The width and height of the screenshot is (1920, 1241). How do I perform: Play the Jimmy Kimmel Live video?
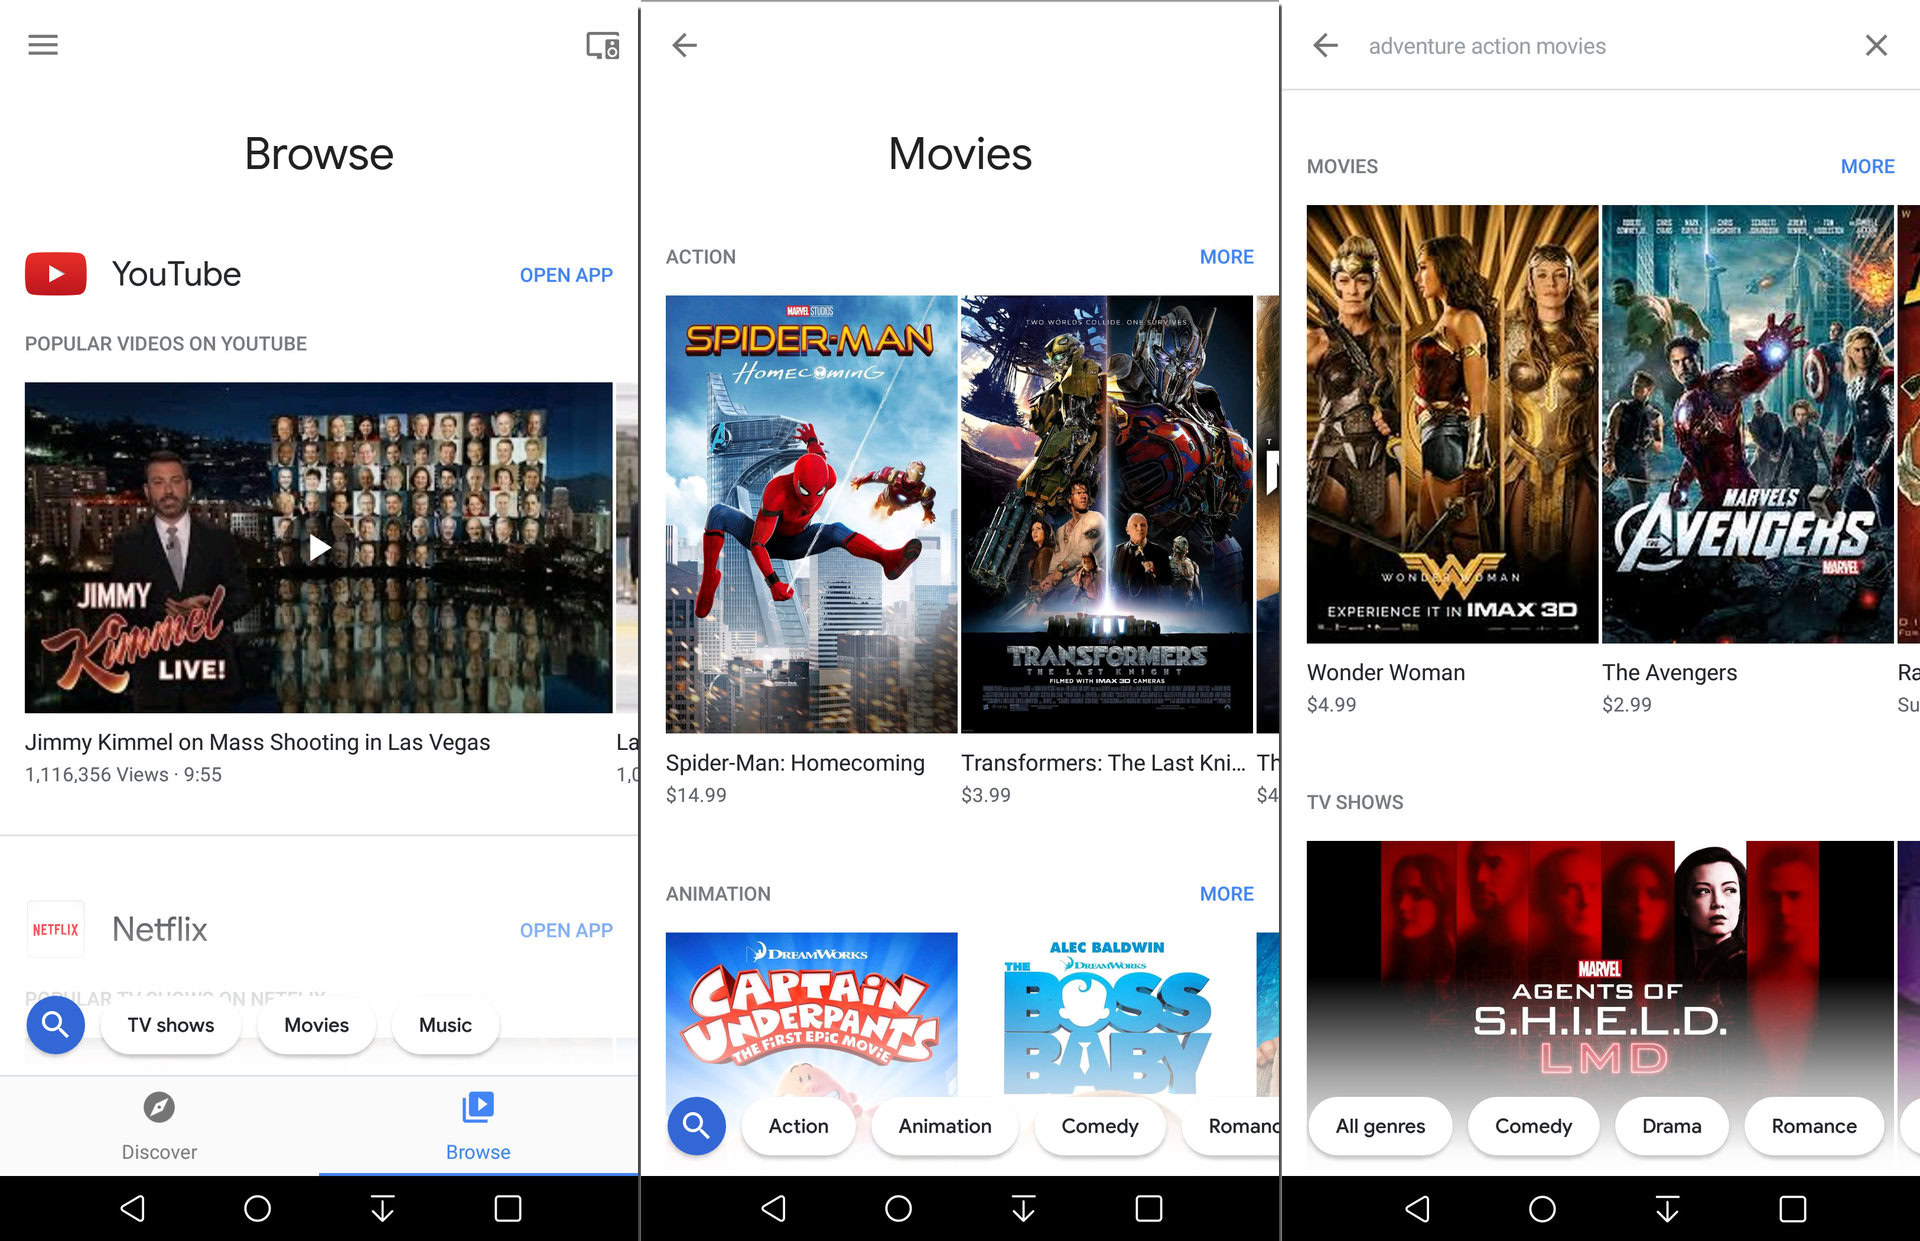319,547
